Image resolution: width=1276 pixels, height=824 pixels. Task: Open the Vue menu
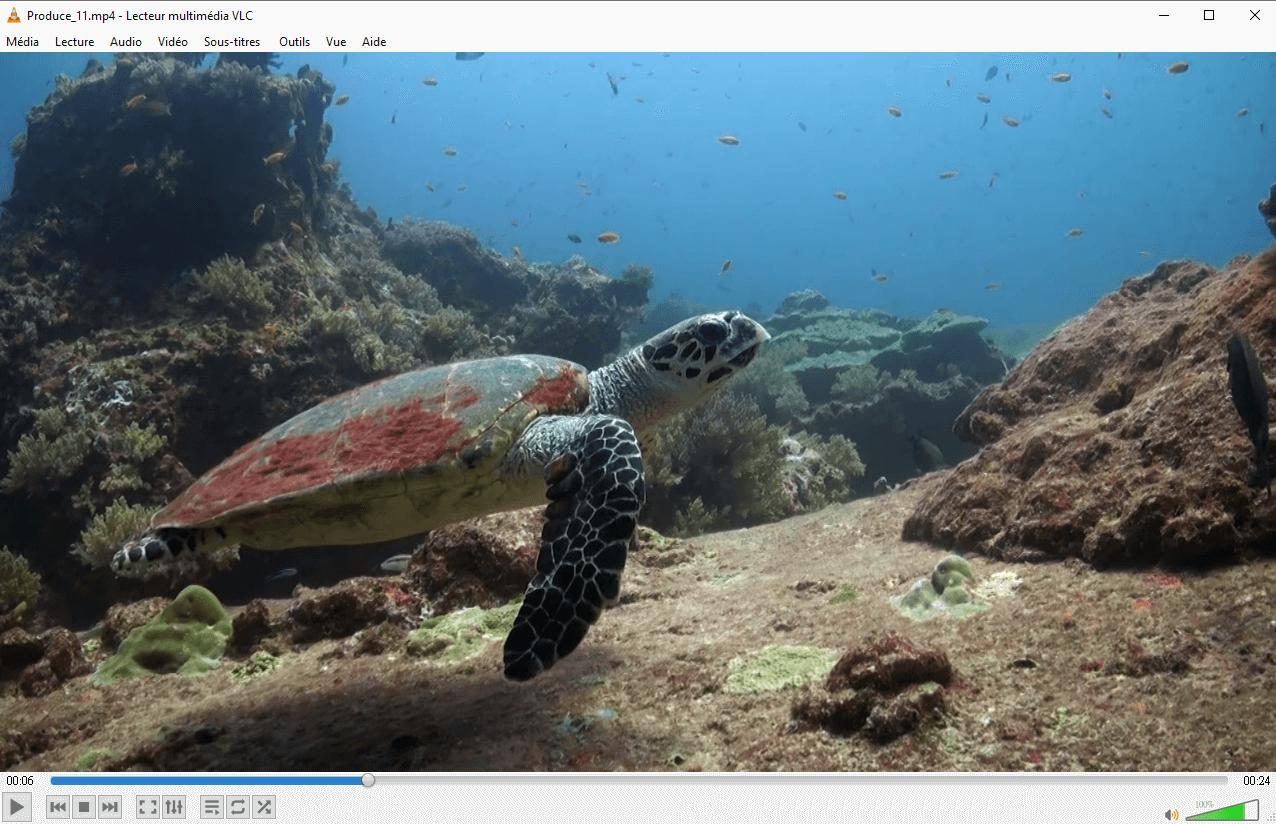(336, 42)
